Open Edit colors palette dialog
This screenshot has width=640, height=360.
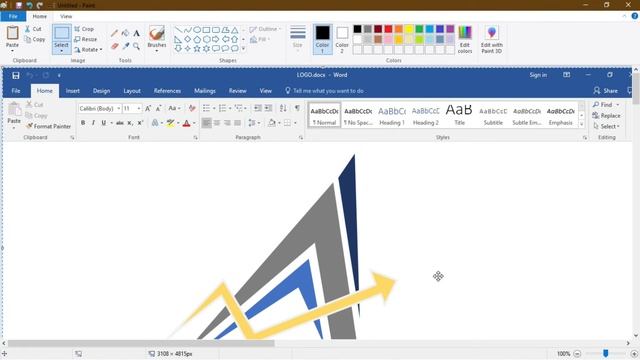pyautogui.click(x=465, y=39)
